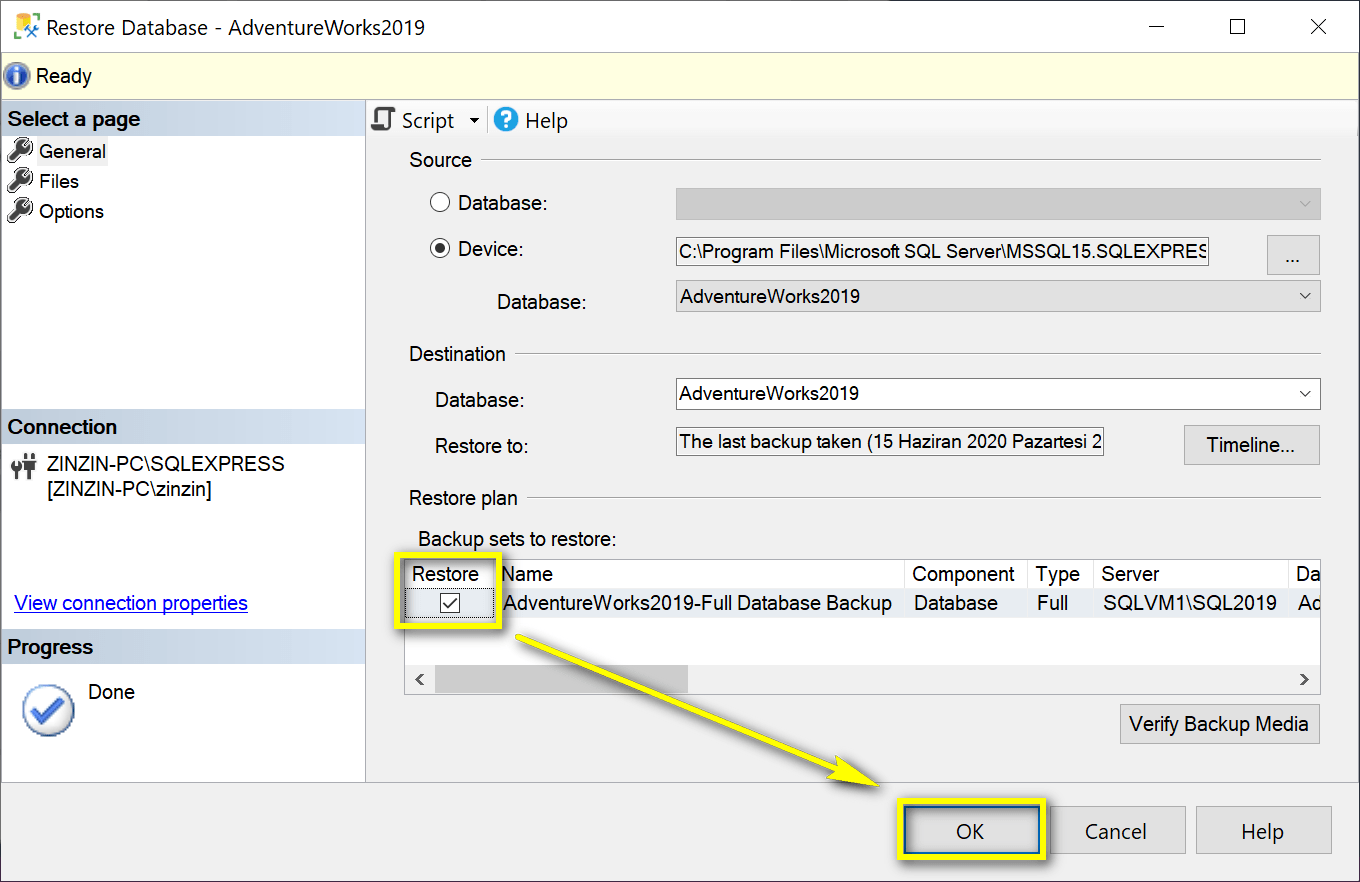The image size is (1360, 882).
Task: Maximize the Restore Database window
Action: [x=1237, y=27]
